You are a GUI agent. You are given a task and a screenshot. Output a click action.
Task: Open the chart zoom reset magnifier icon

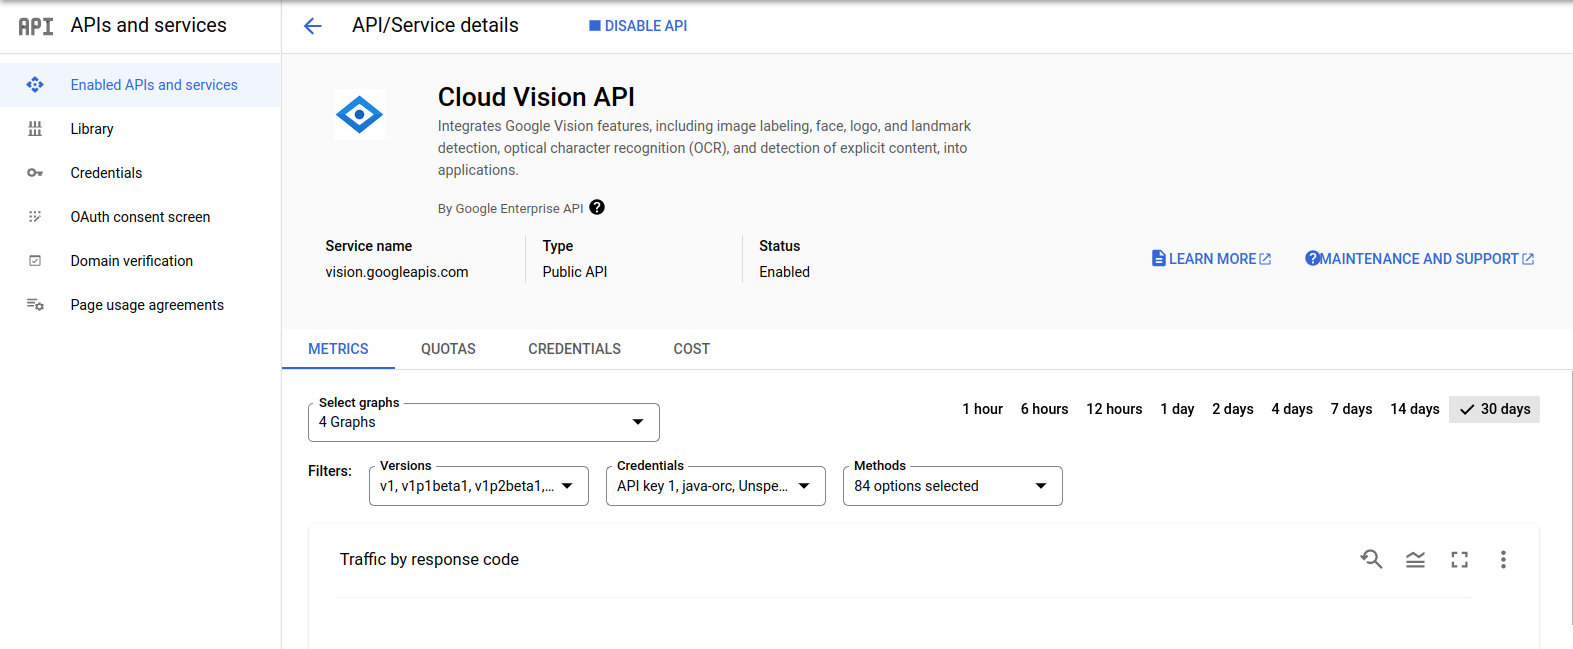click(x=1371, y=559)
